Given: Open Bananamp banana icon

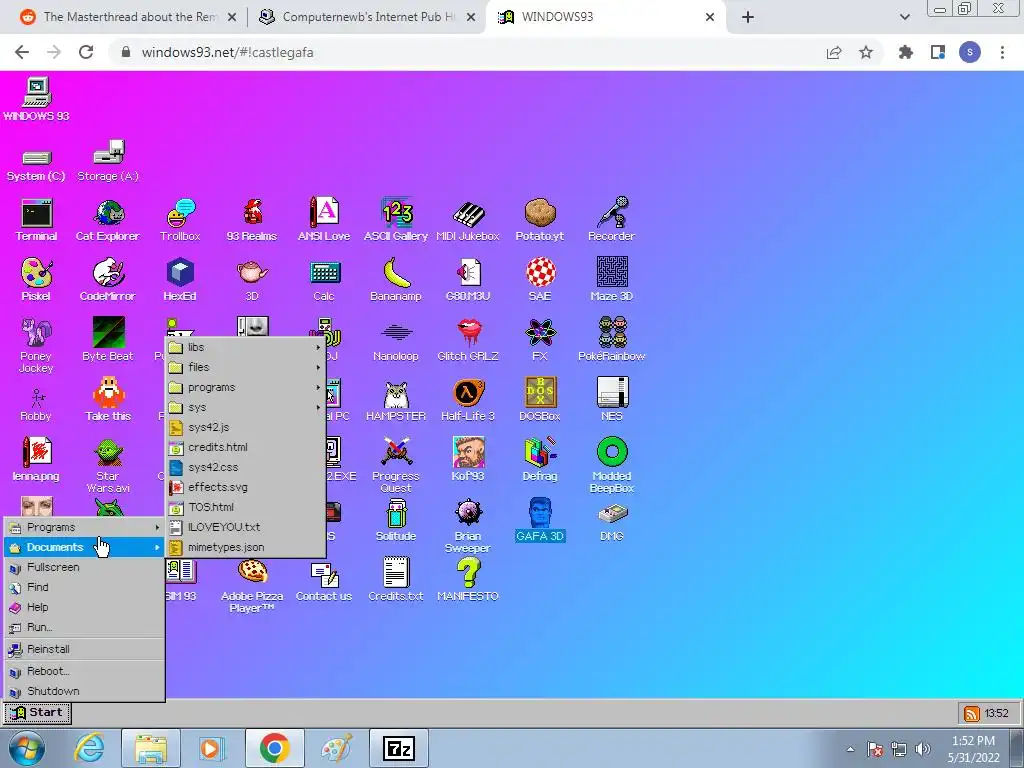Looking at the screenshot, I should 396,280.
